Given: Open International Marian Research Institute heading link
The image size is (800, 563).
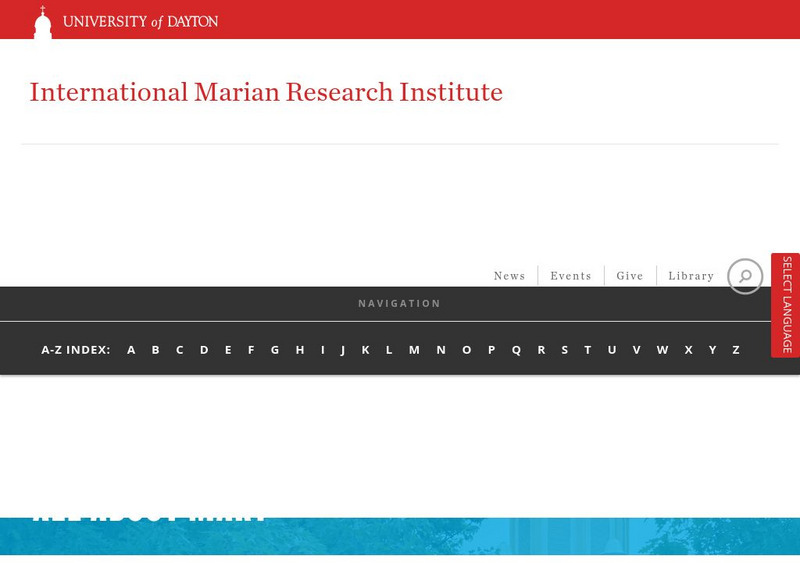Looking at the screenshot, I should tap(266, 92).
